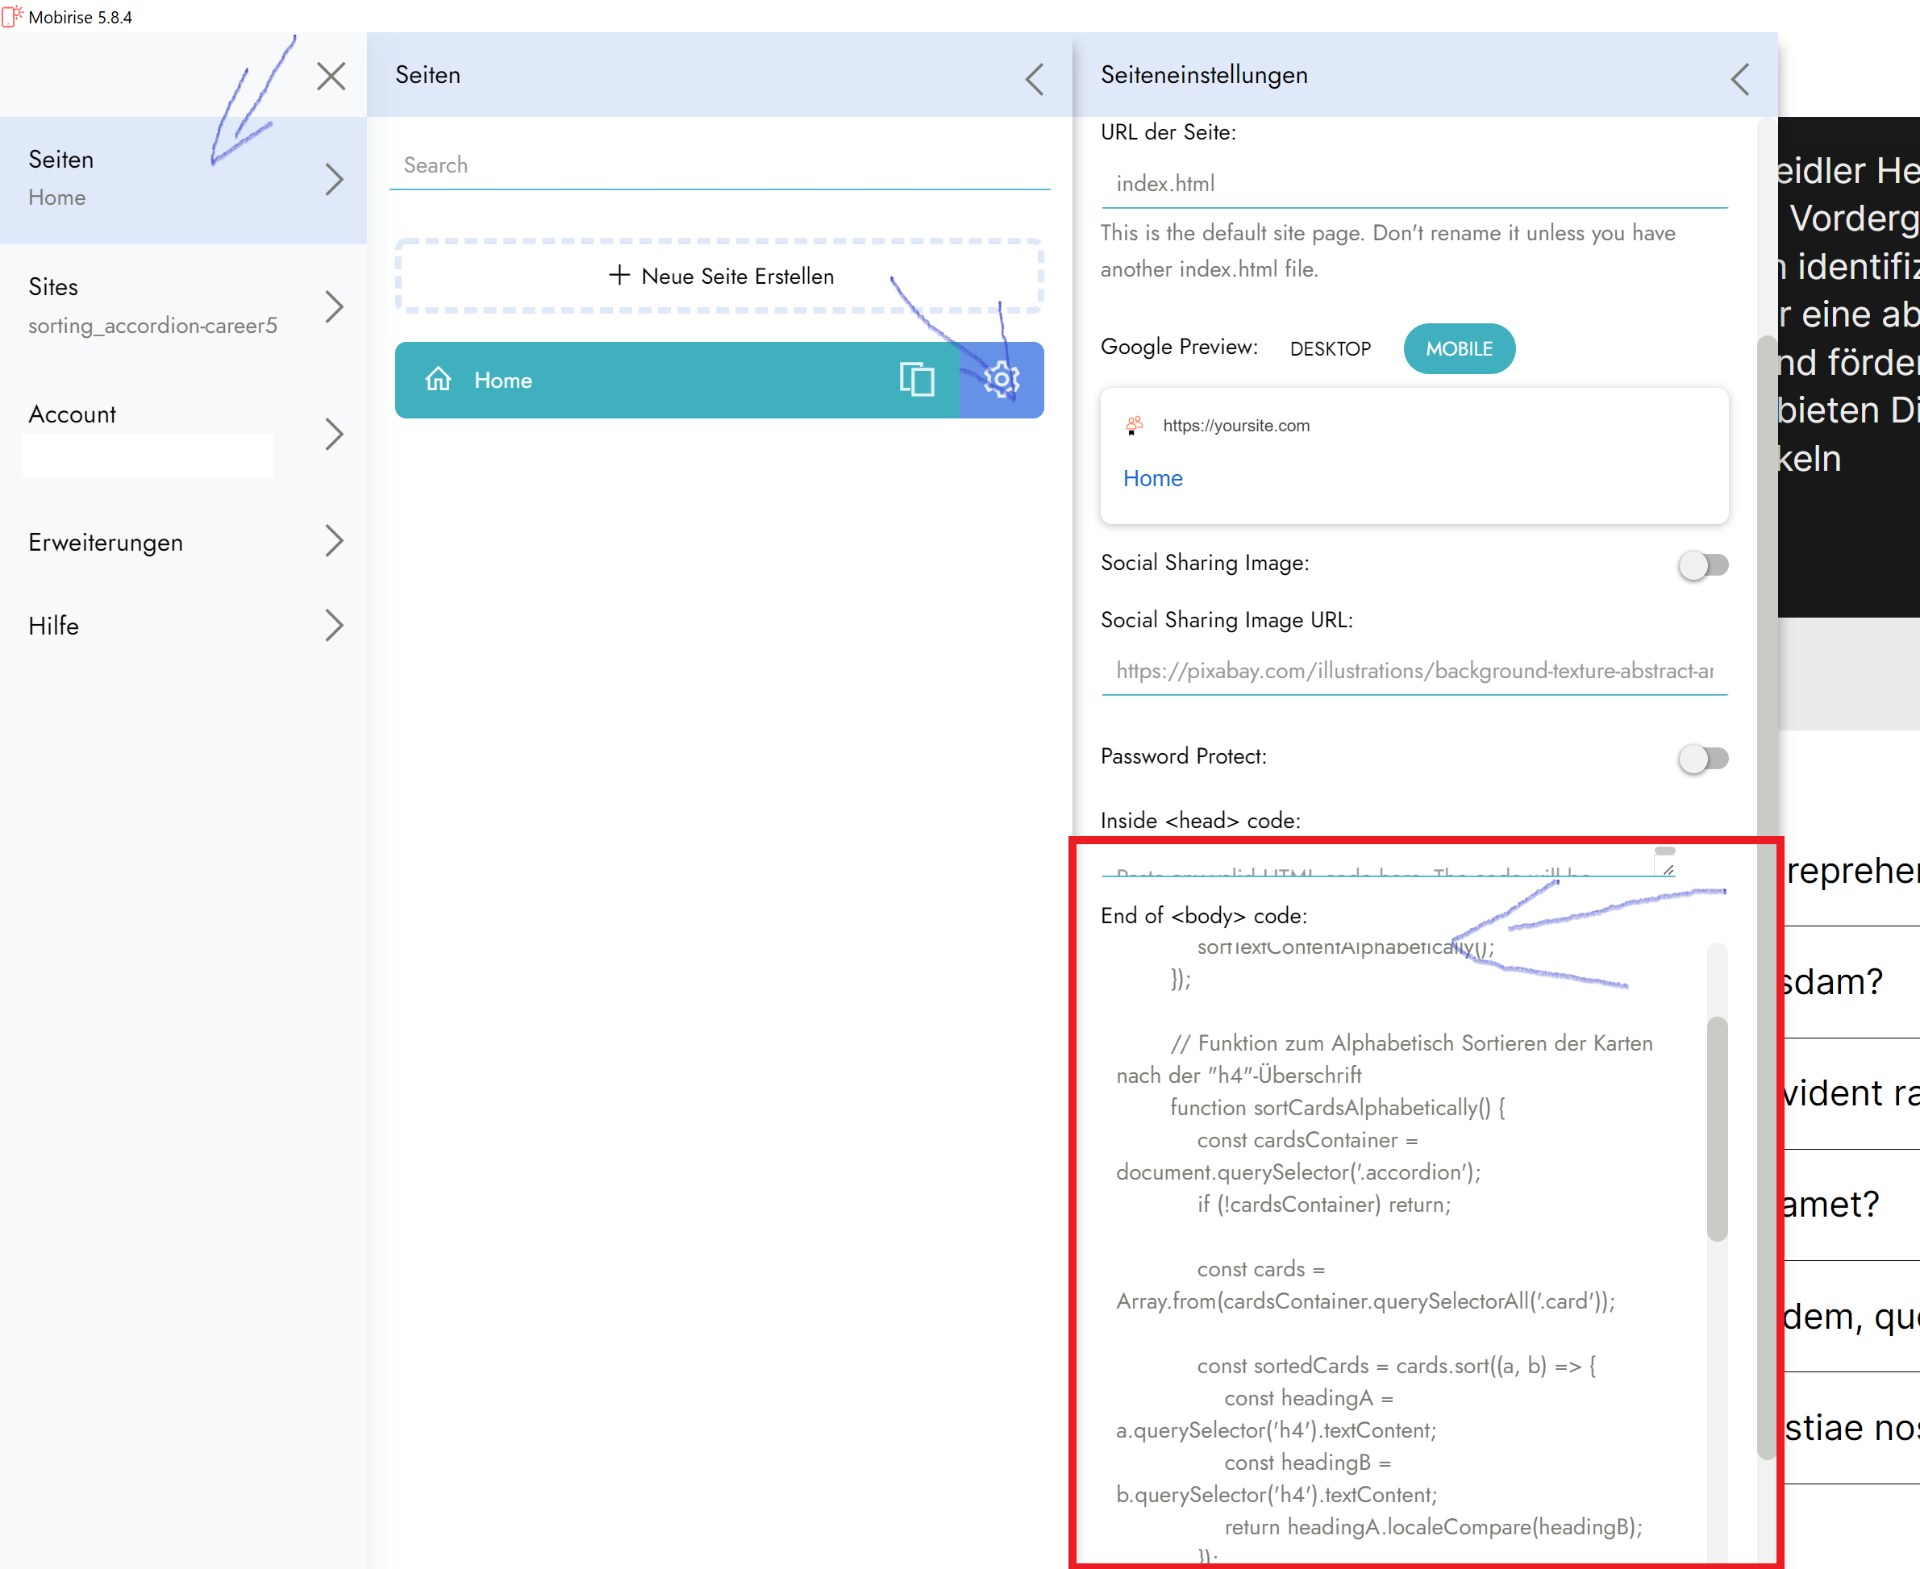Enable the Password Protect toggle
1920x1569 pixels.
(x=1703, y=759)
